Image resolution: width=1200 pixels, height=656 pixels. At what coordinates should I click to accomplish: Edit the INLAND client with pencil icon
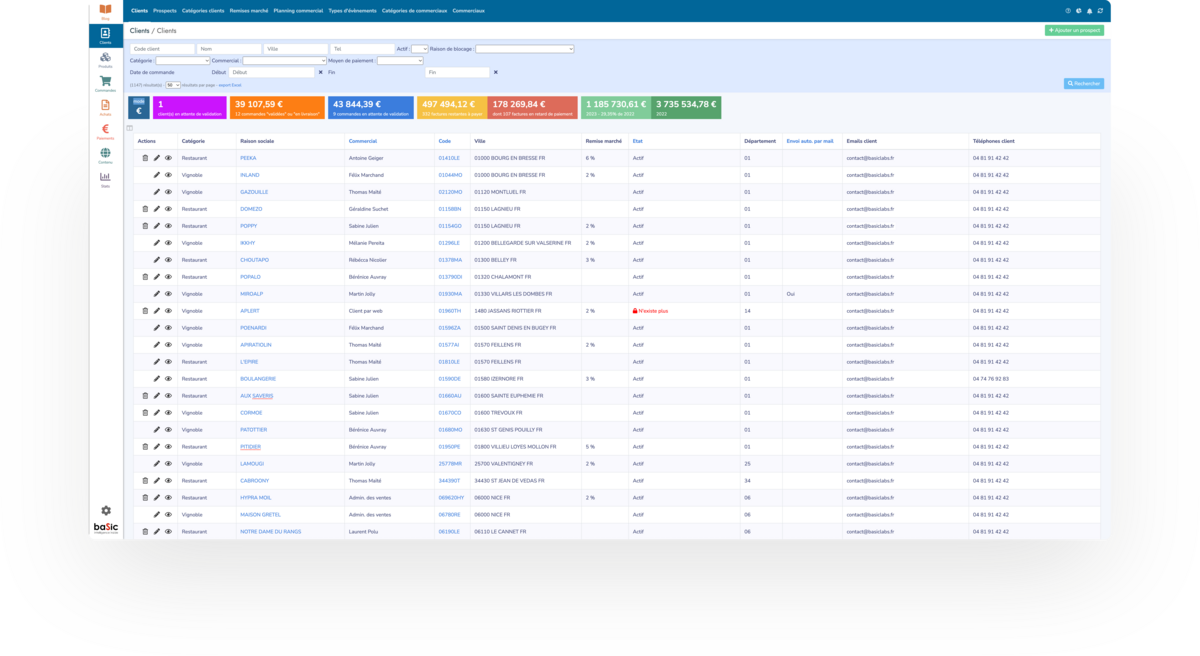tap(156, 175)
